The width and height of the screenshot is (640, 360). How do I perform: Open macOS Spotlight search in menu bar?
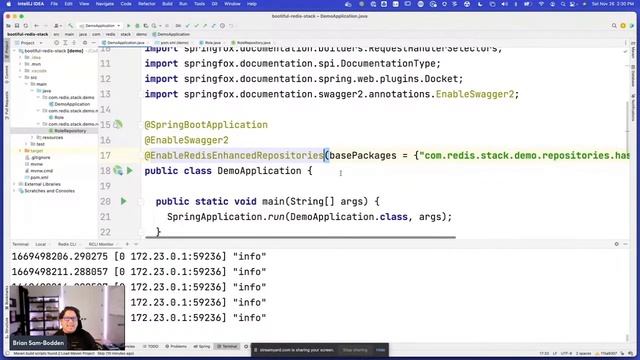point(563,4)
